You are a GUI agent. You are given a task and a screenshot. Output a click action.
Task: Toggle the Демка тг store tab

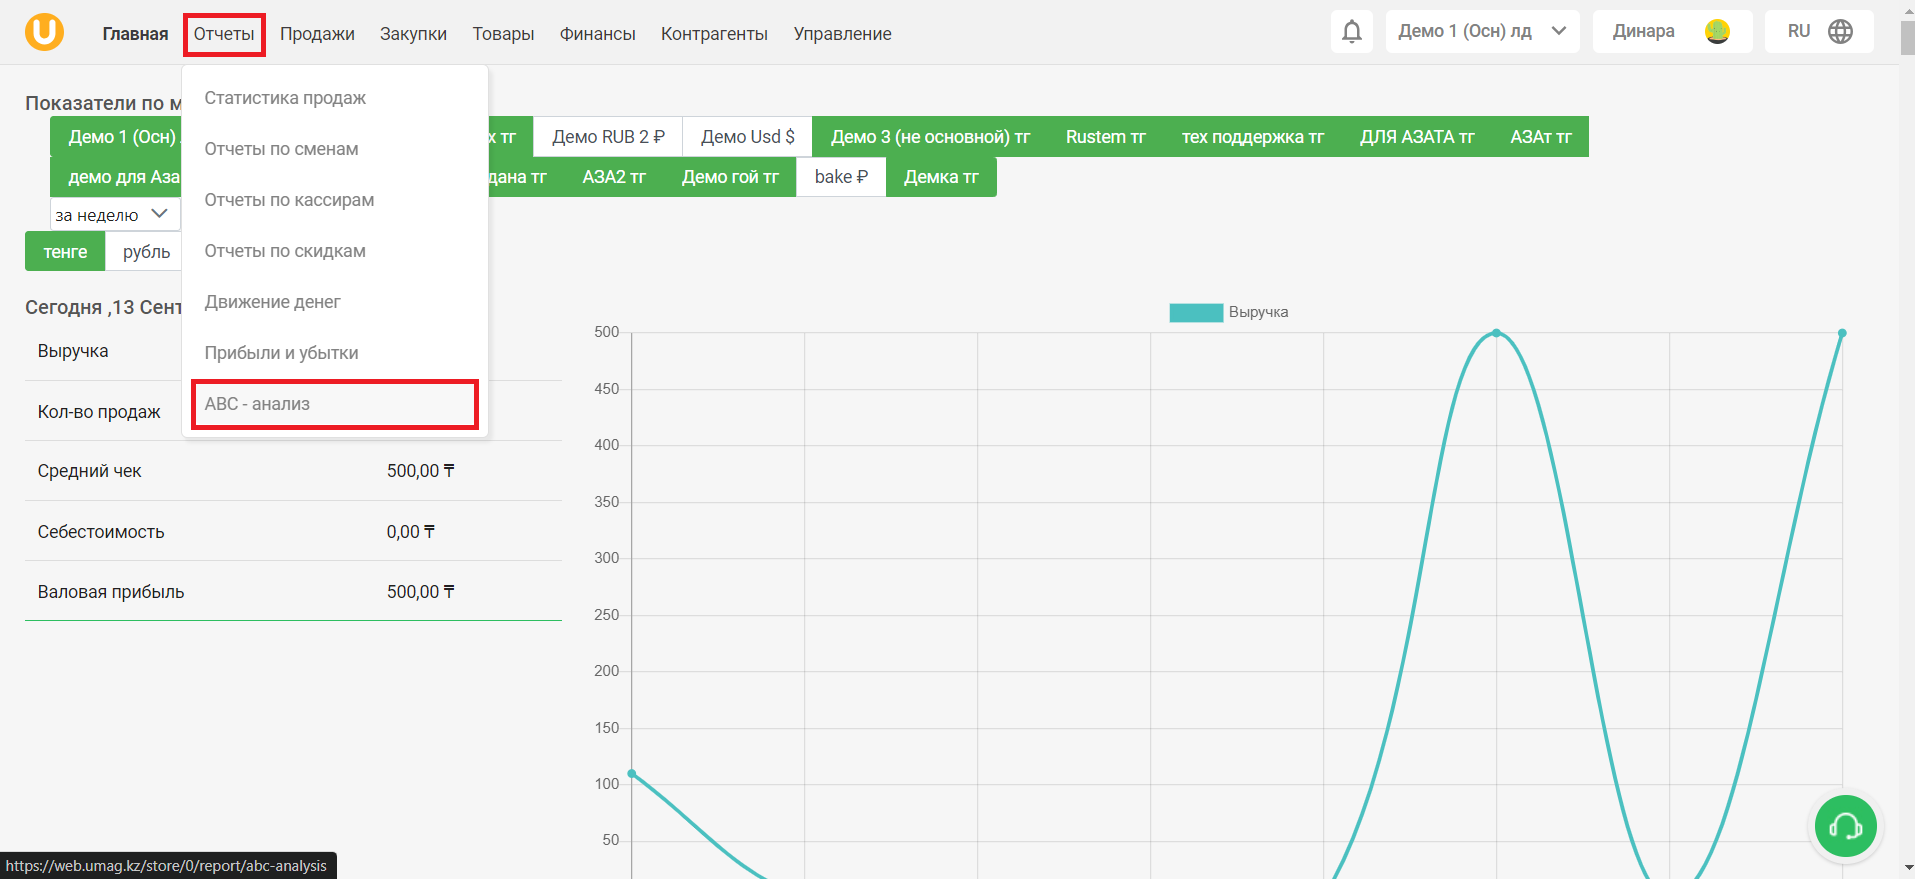(x=941, y=177)
